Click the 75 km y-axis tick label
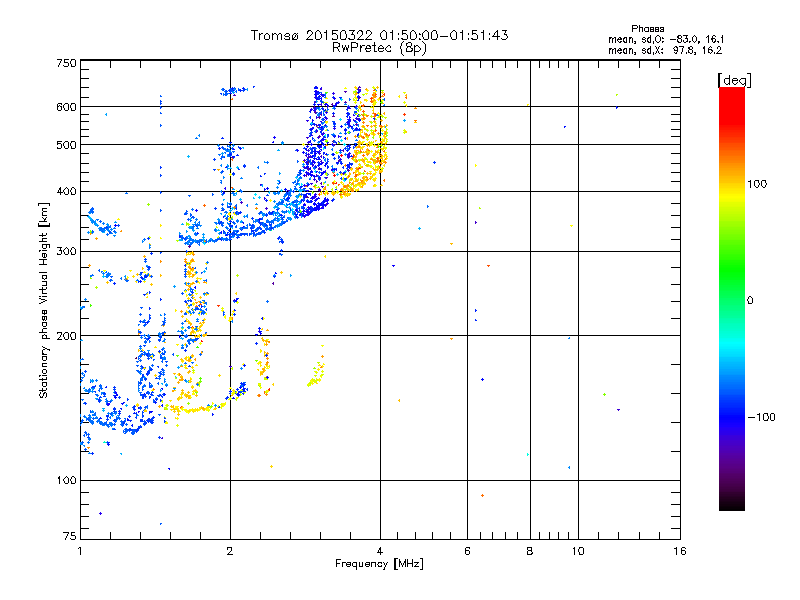 coord(69,537)
